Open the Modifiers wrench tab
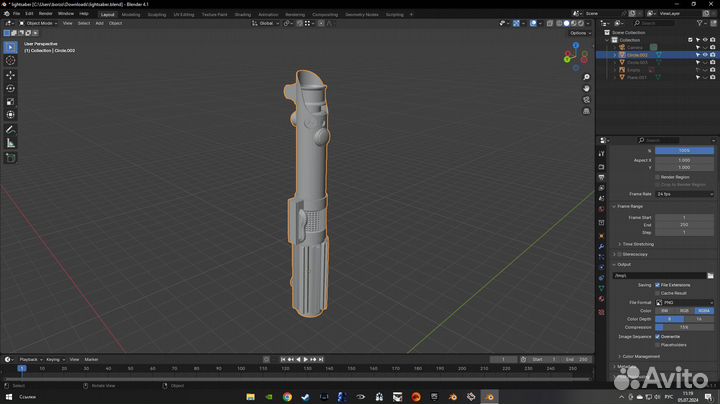 602,247
